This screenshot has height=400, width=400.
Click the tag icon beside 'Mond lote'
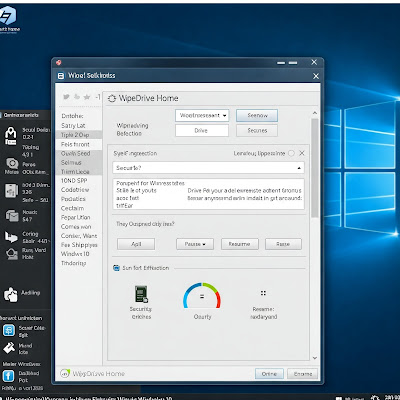click(x=9, y=348)
